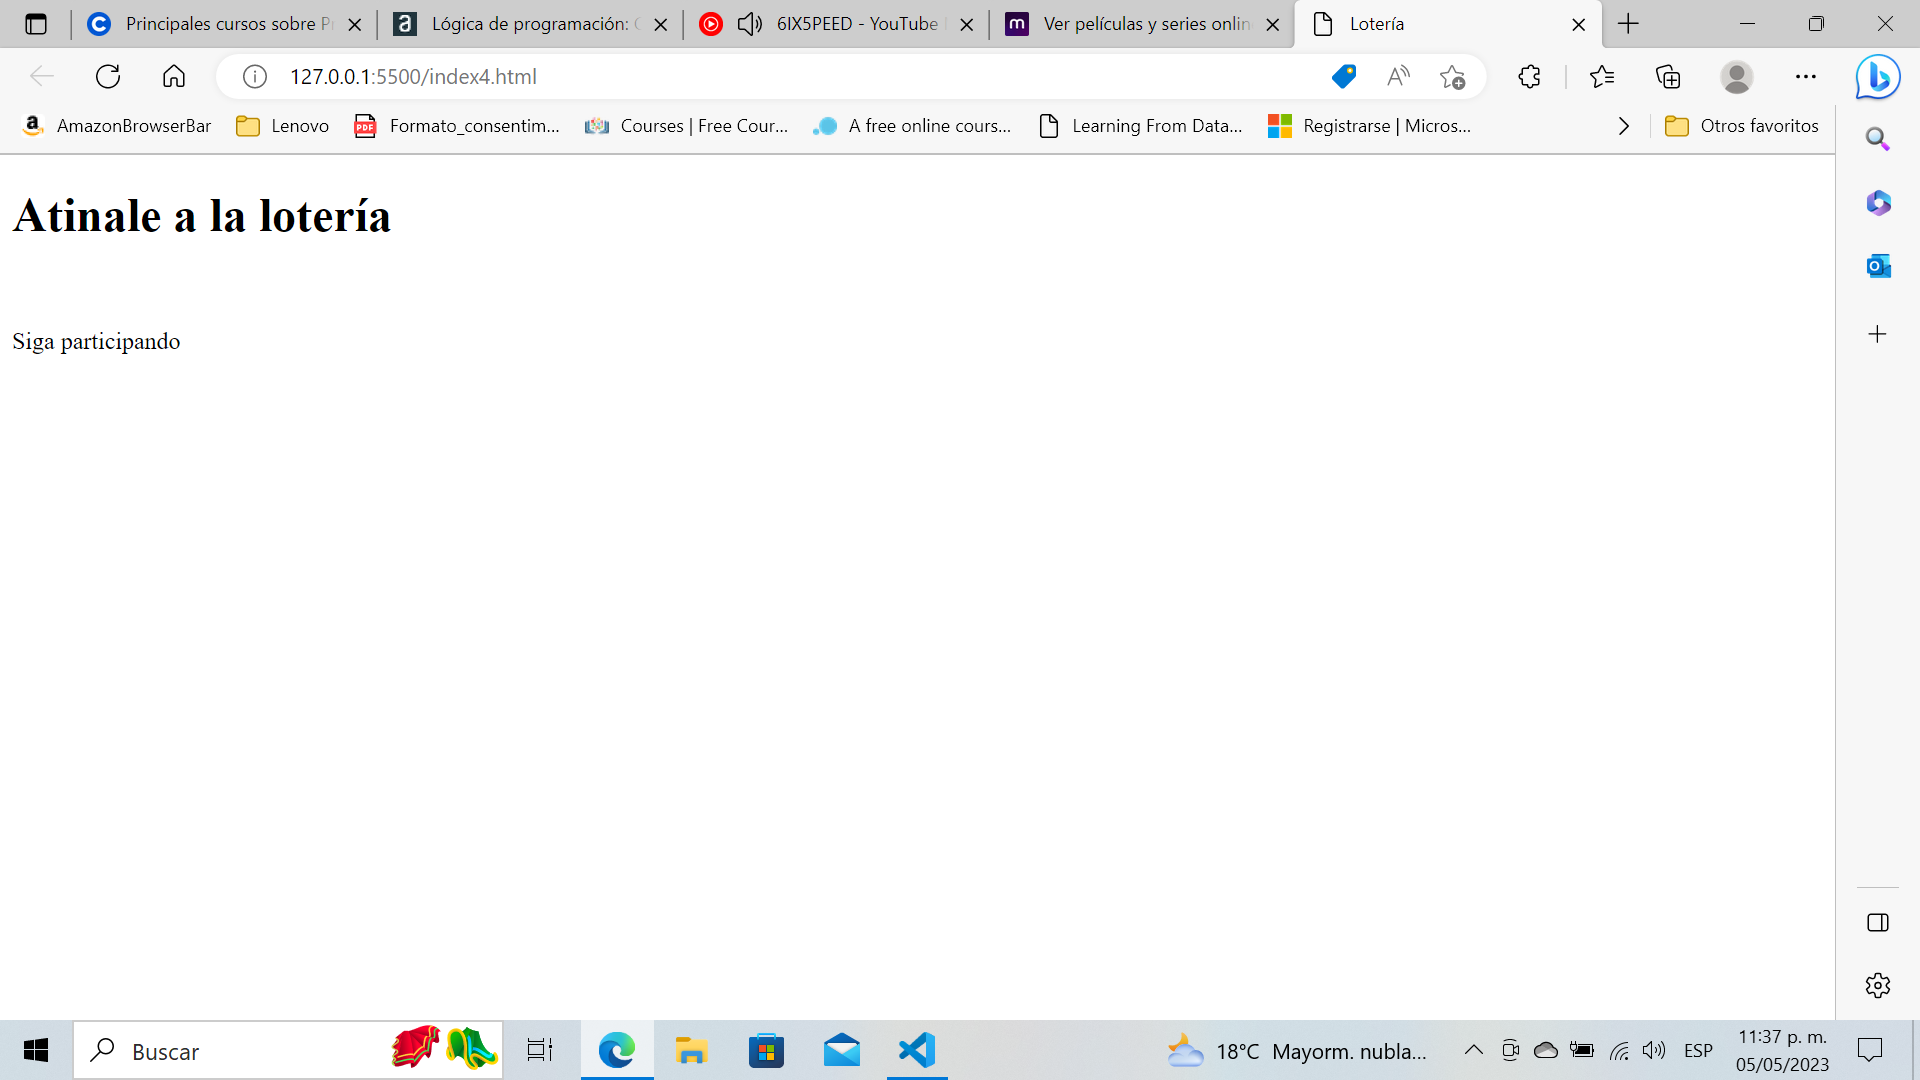
Task: Open Courses | Free Cour bookmark
Action: tap(687, 126)
